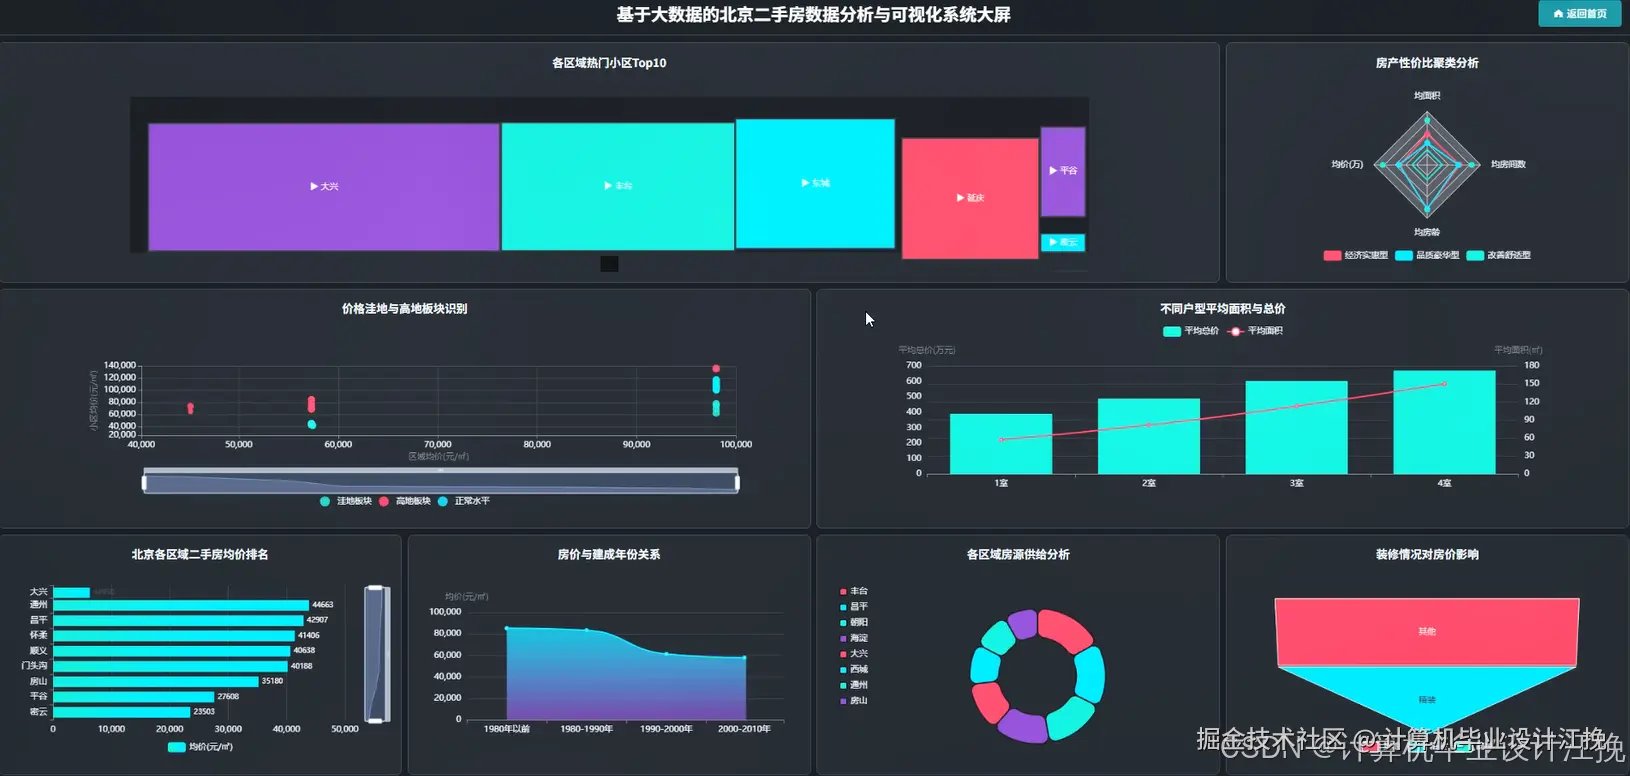Click the 各区域热门小区Top10 chart title

pyautogui.click(x=609, y=63)
